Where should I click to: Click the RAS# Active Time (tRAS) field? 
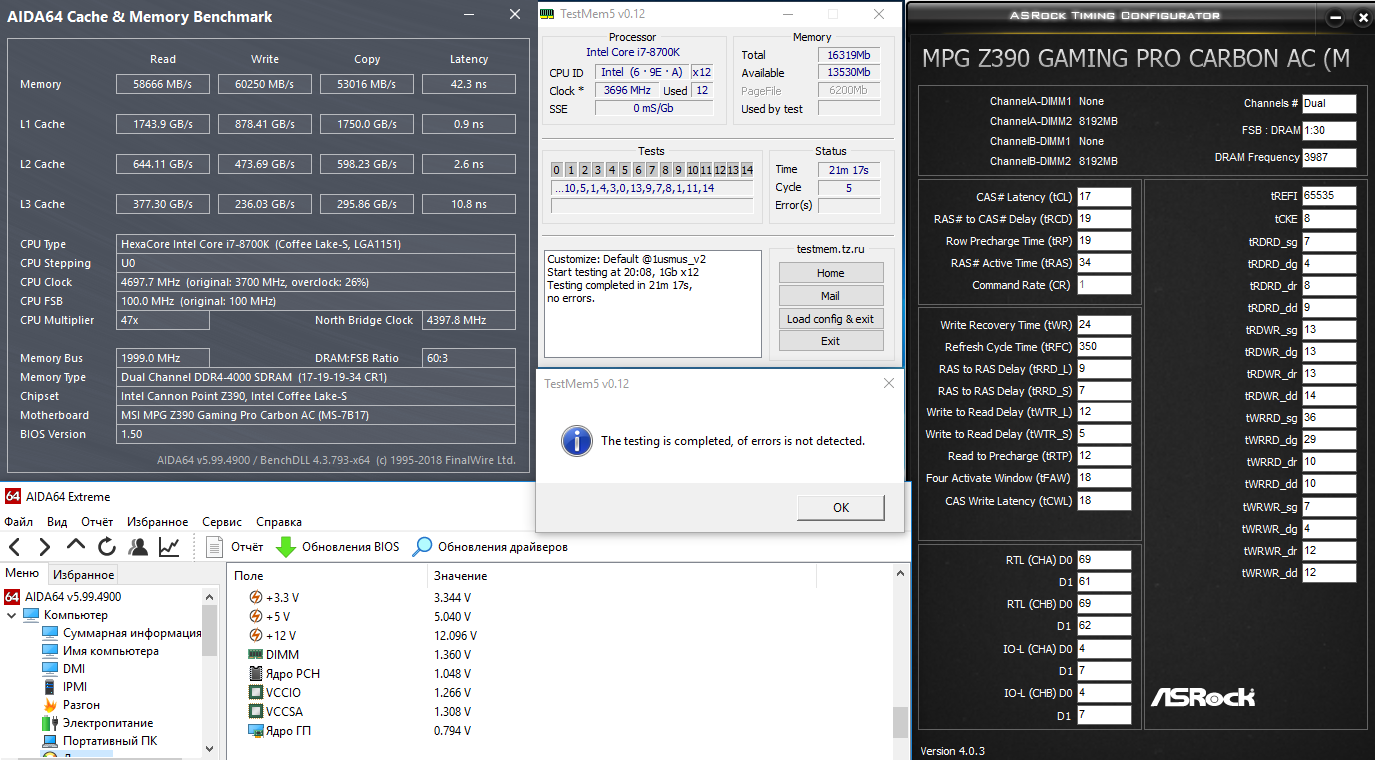[x=1104, y=263]
